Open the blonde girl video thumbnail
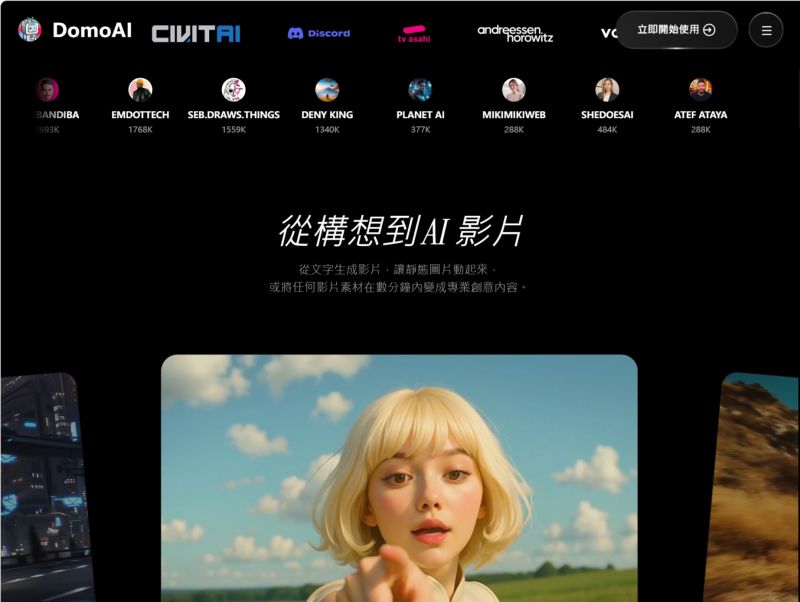Screen dimensions: 800x602 tap(399, 478)
